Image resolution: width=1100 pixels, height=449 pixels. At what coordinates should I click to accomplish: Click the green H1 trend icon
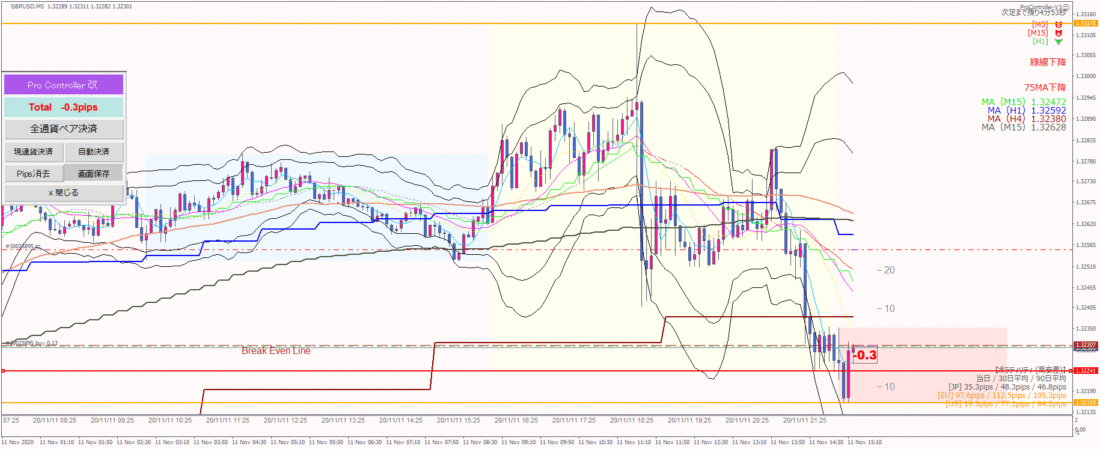(x=1058, y=41)
